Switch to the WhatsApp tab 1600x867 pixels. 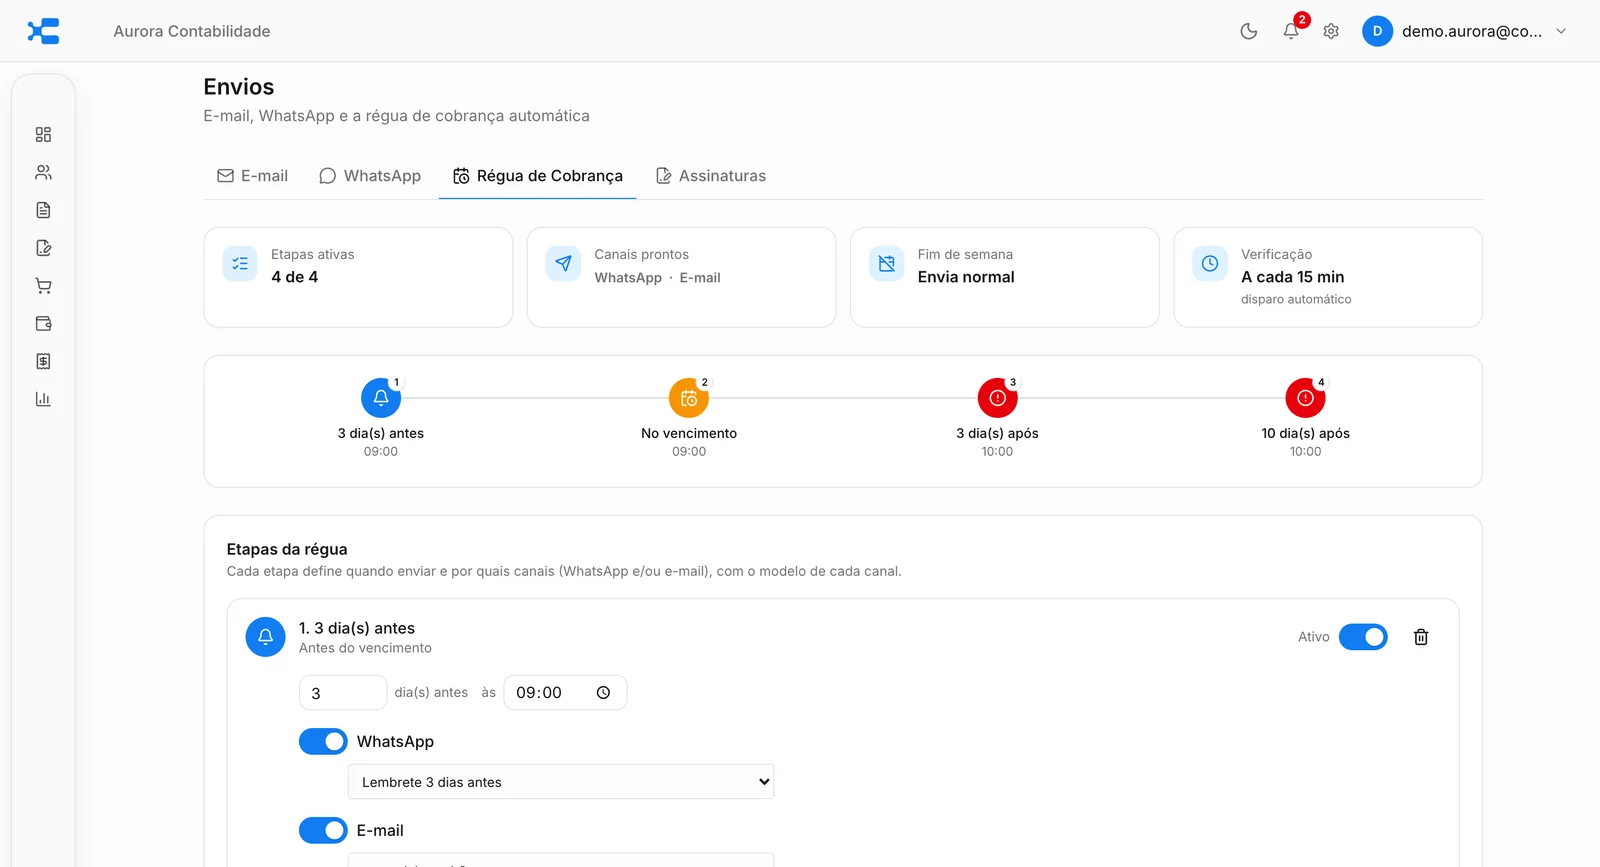[x=370, y=176]
